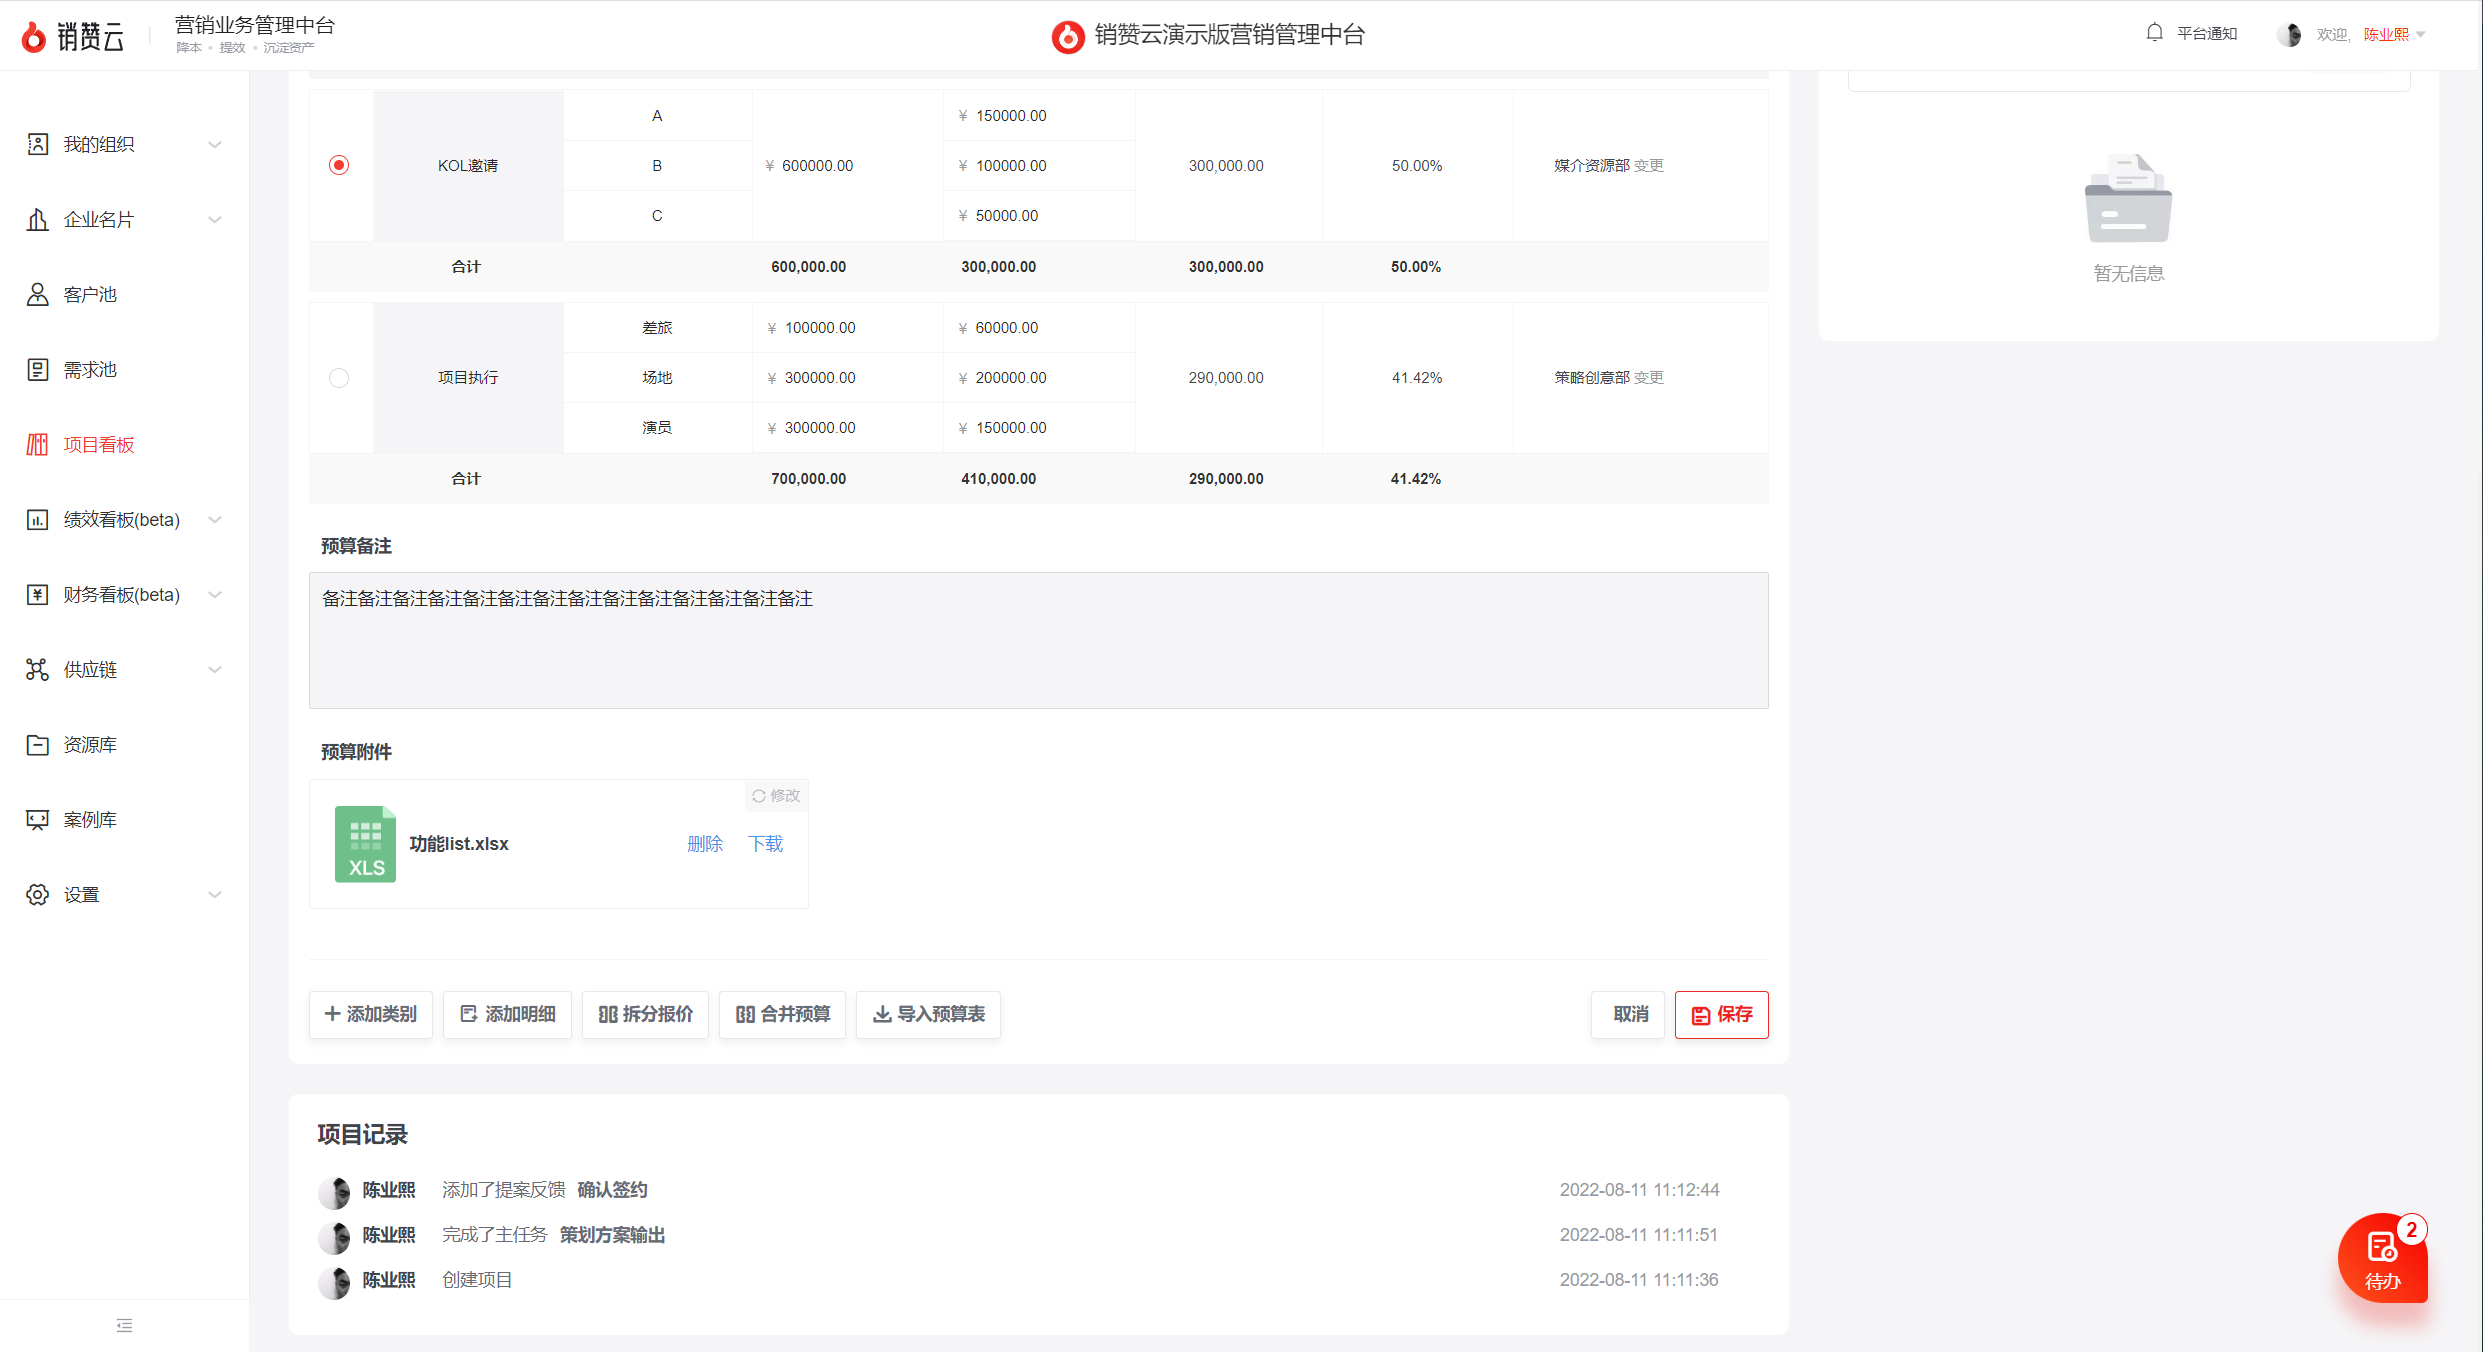2483x1352 pixels.
Task: Click the 功能list.xlsx file name
Action: click(x=459, y=844)
